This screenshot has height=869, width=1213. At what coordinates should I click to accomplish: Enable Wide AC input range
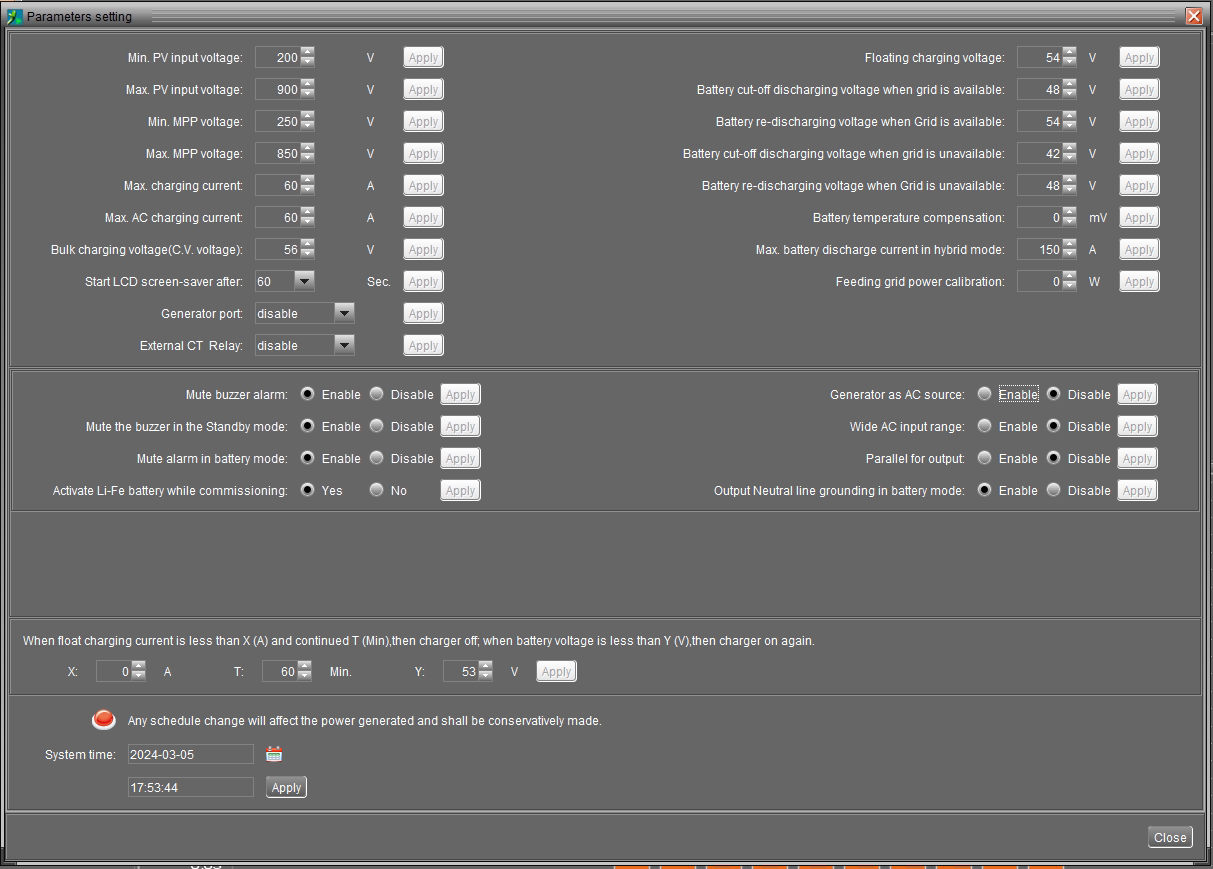pos(985,427)
